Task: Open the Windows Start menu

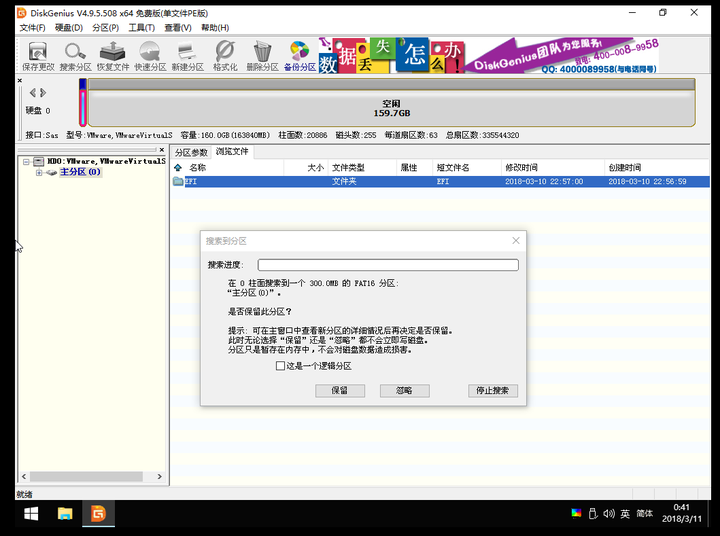Action: point(31,513)
